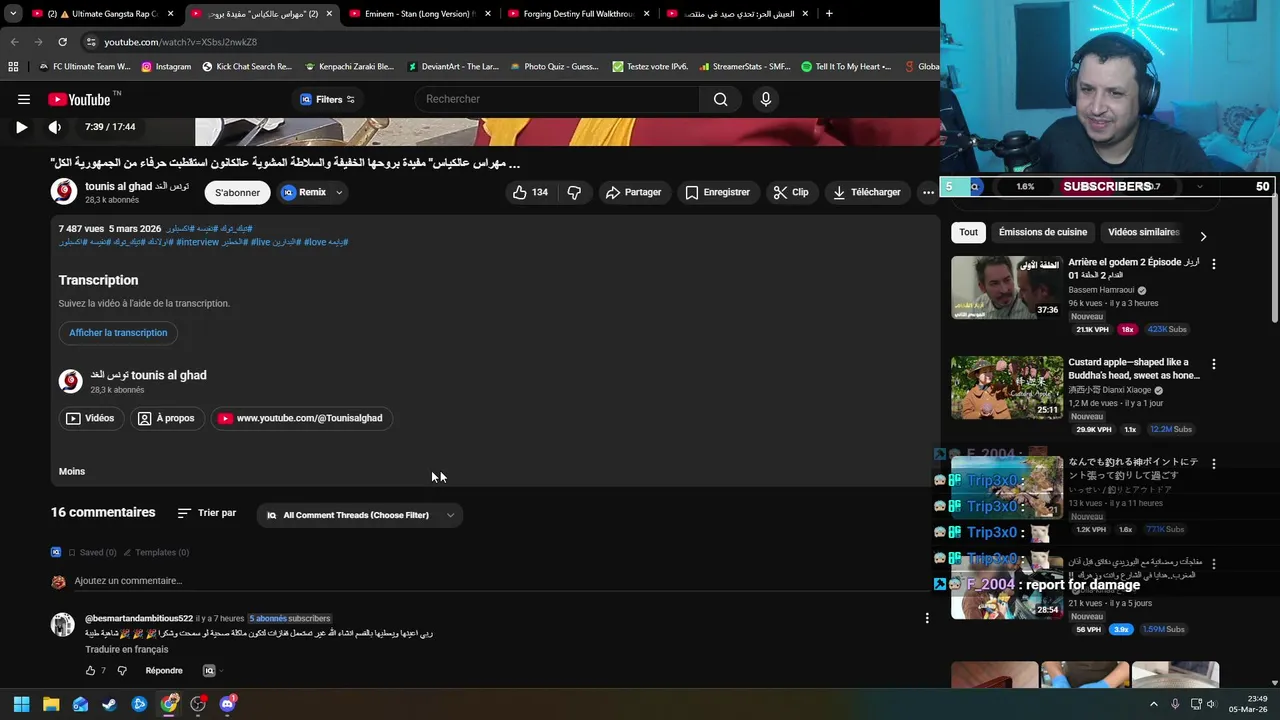Open more actions next to Télécharger

pyautogui.click(x=928, y=192)
